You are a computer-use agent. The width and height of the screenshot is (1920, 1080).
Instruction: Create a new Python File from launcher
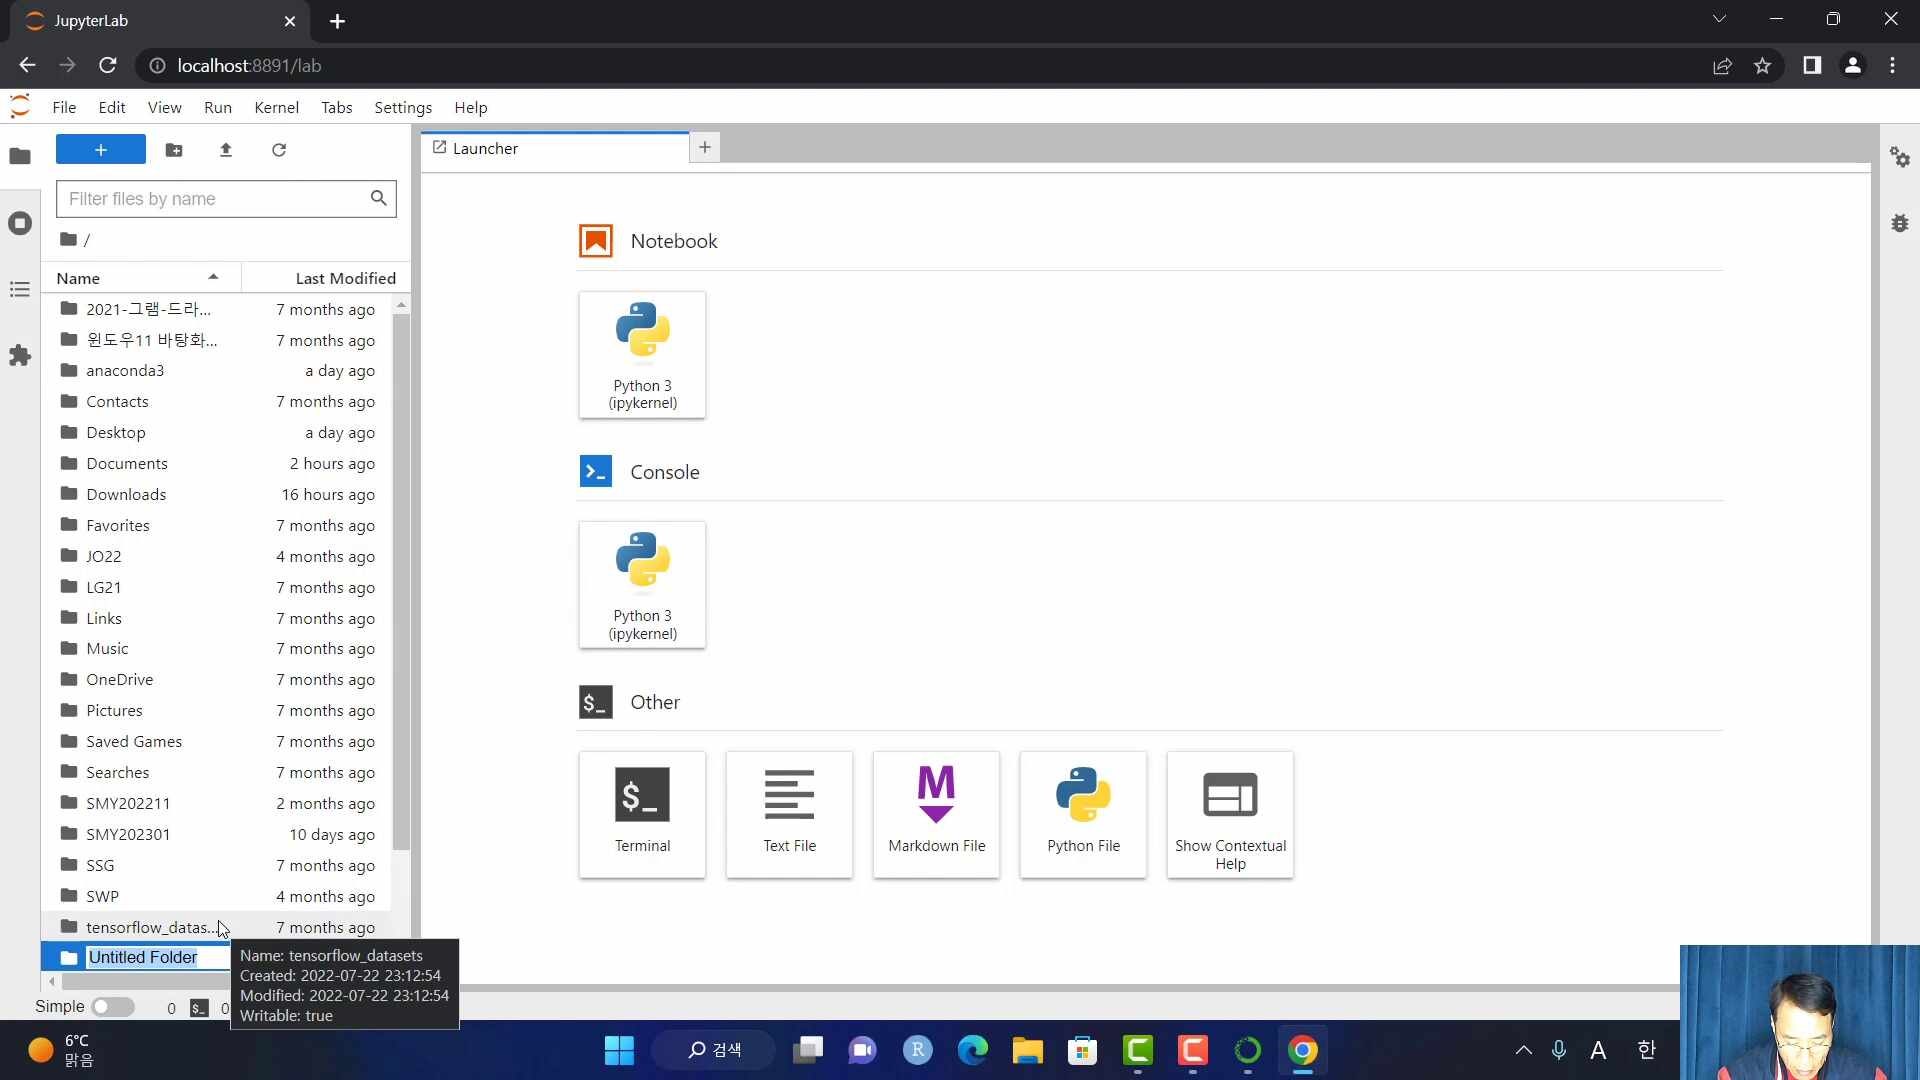[1083, 815]
